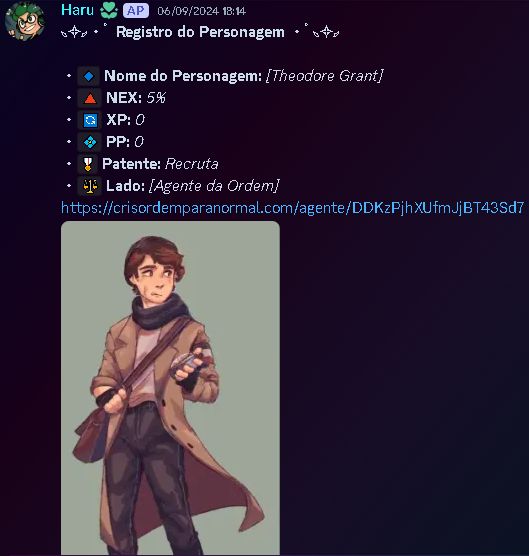Open Haru's profile avatar picture
Image resolution: width=529 pixels, height=556 pixels.
point(24,21)
